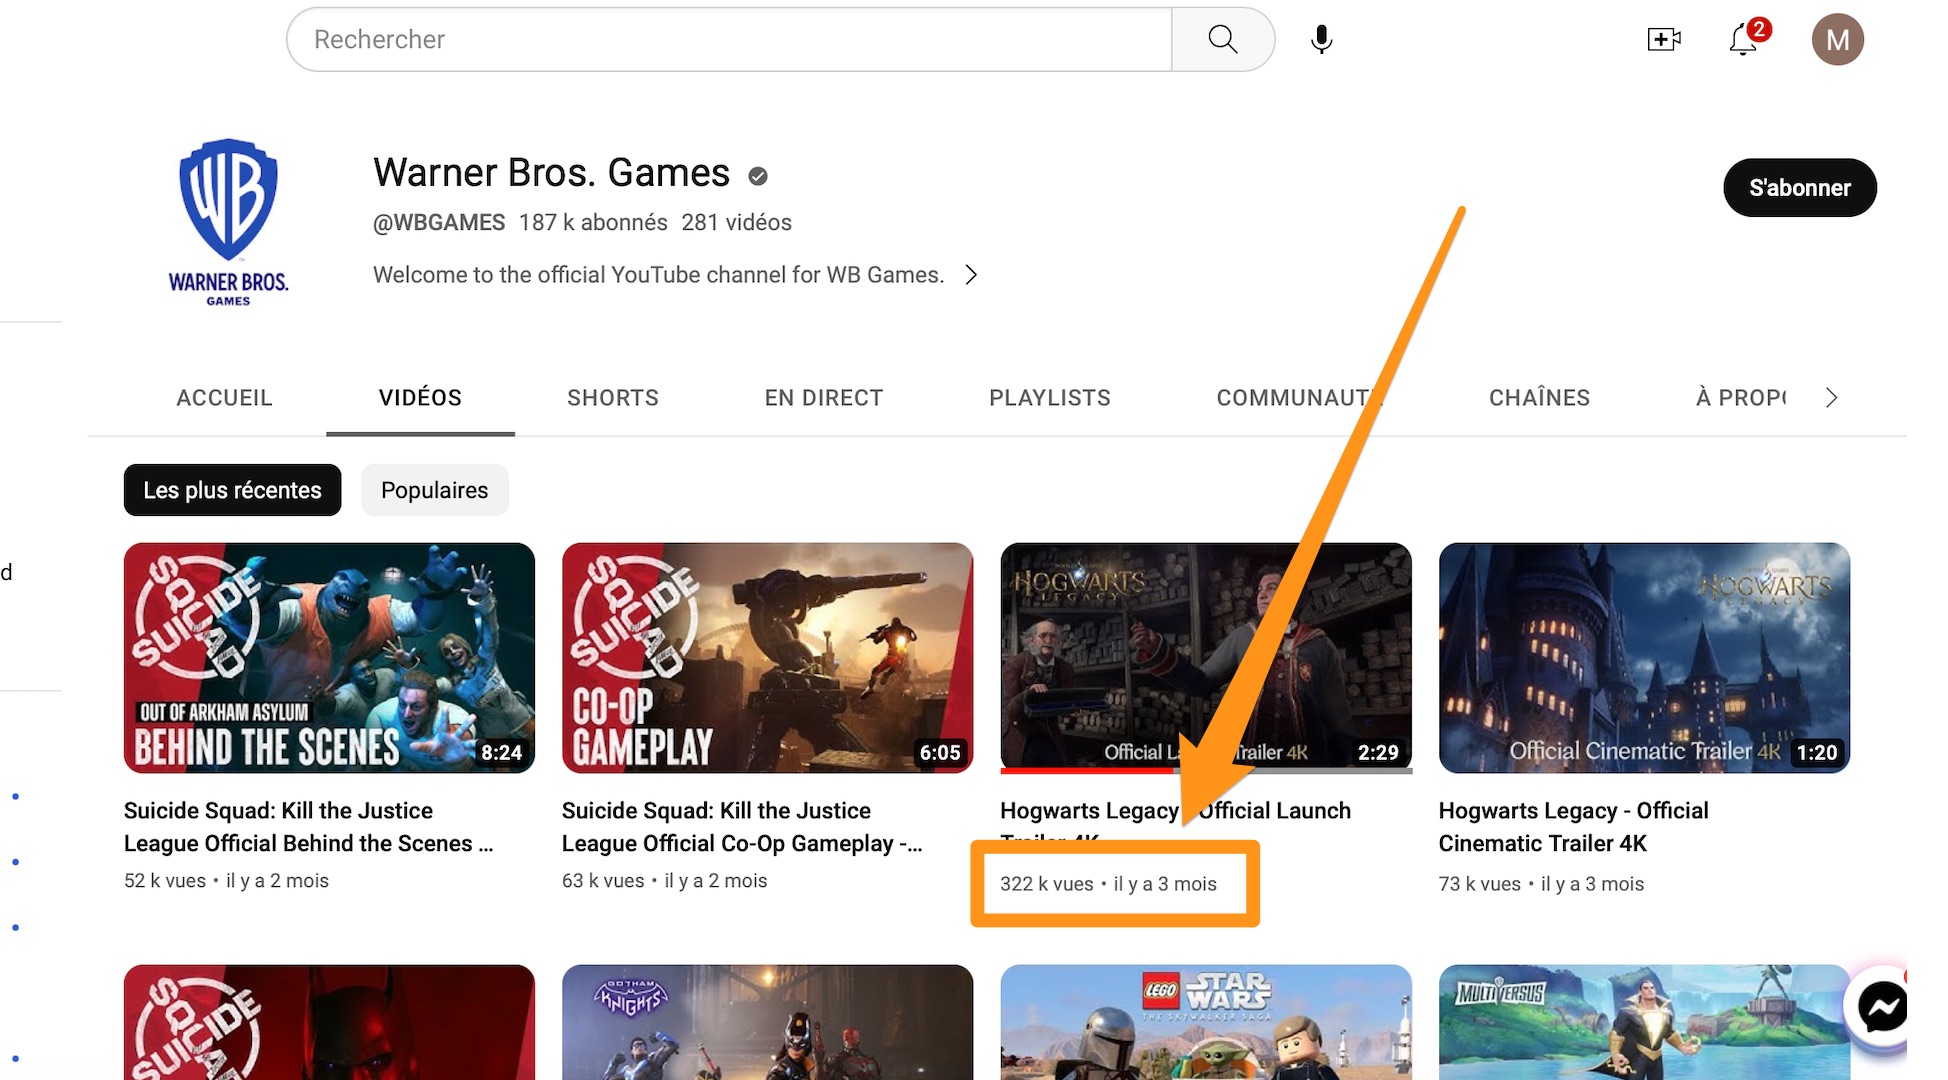The image size is (1948, 1080).
Task: Open the create video menu
Action: (1663, 39)
